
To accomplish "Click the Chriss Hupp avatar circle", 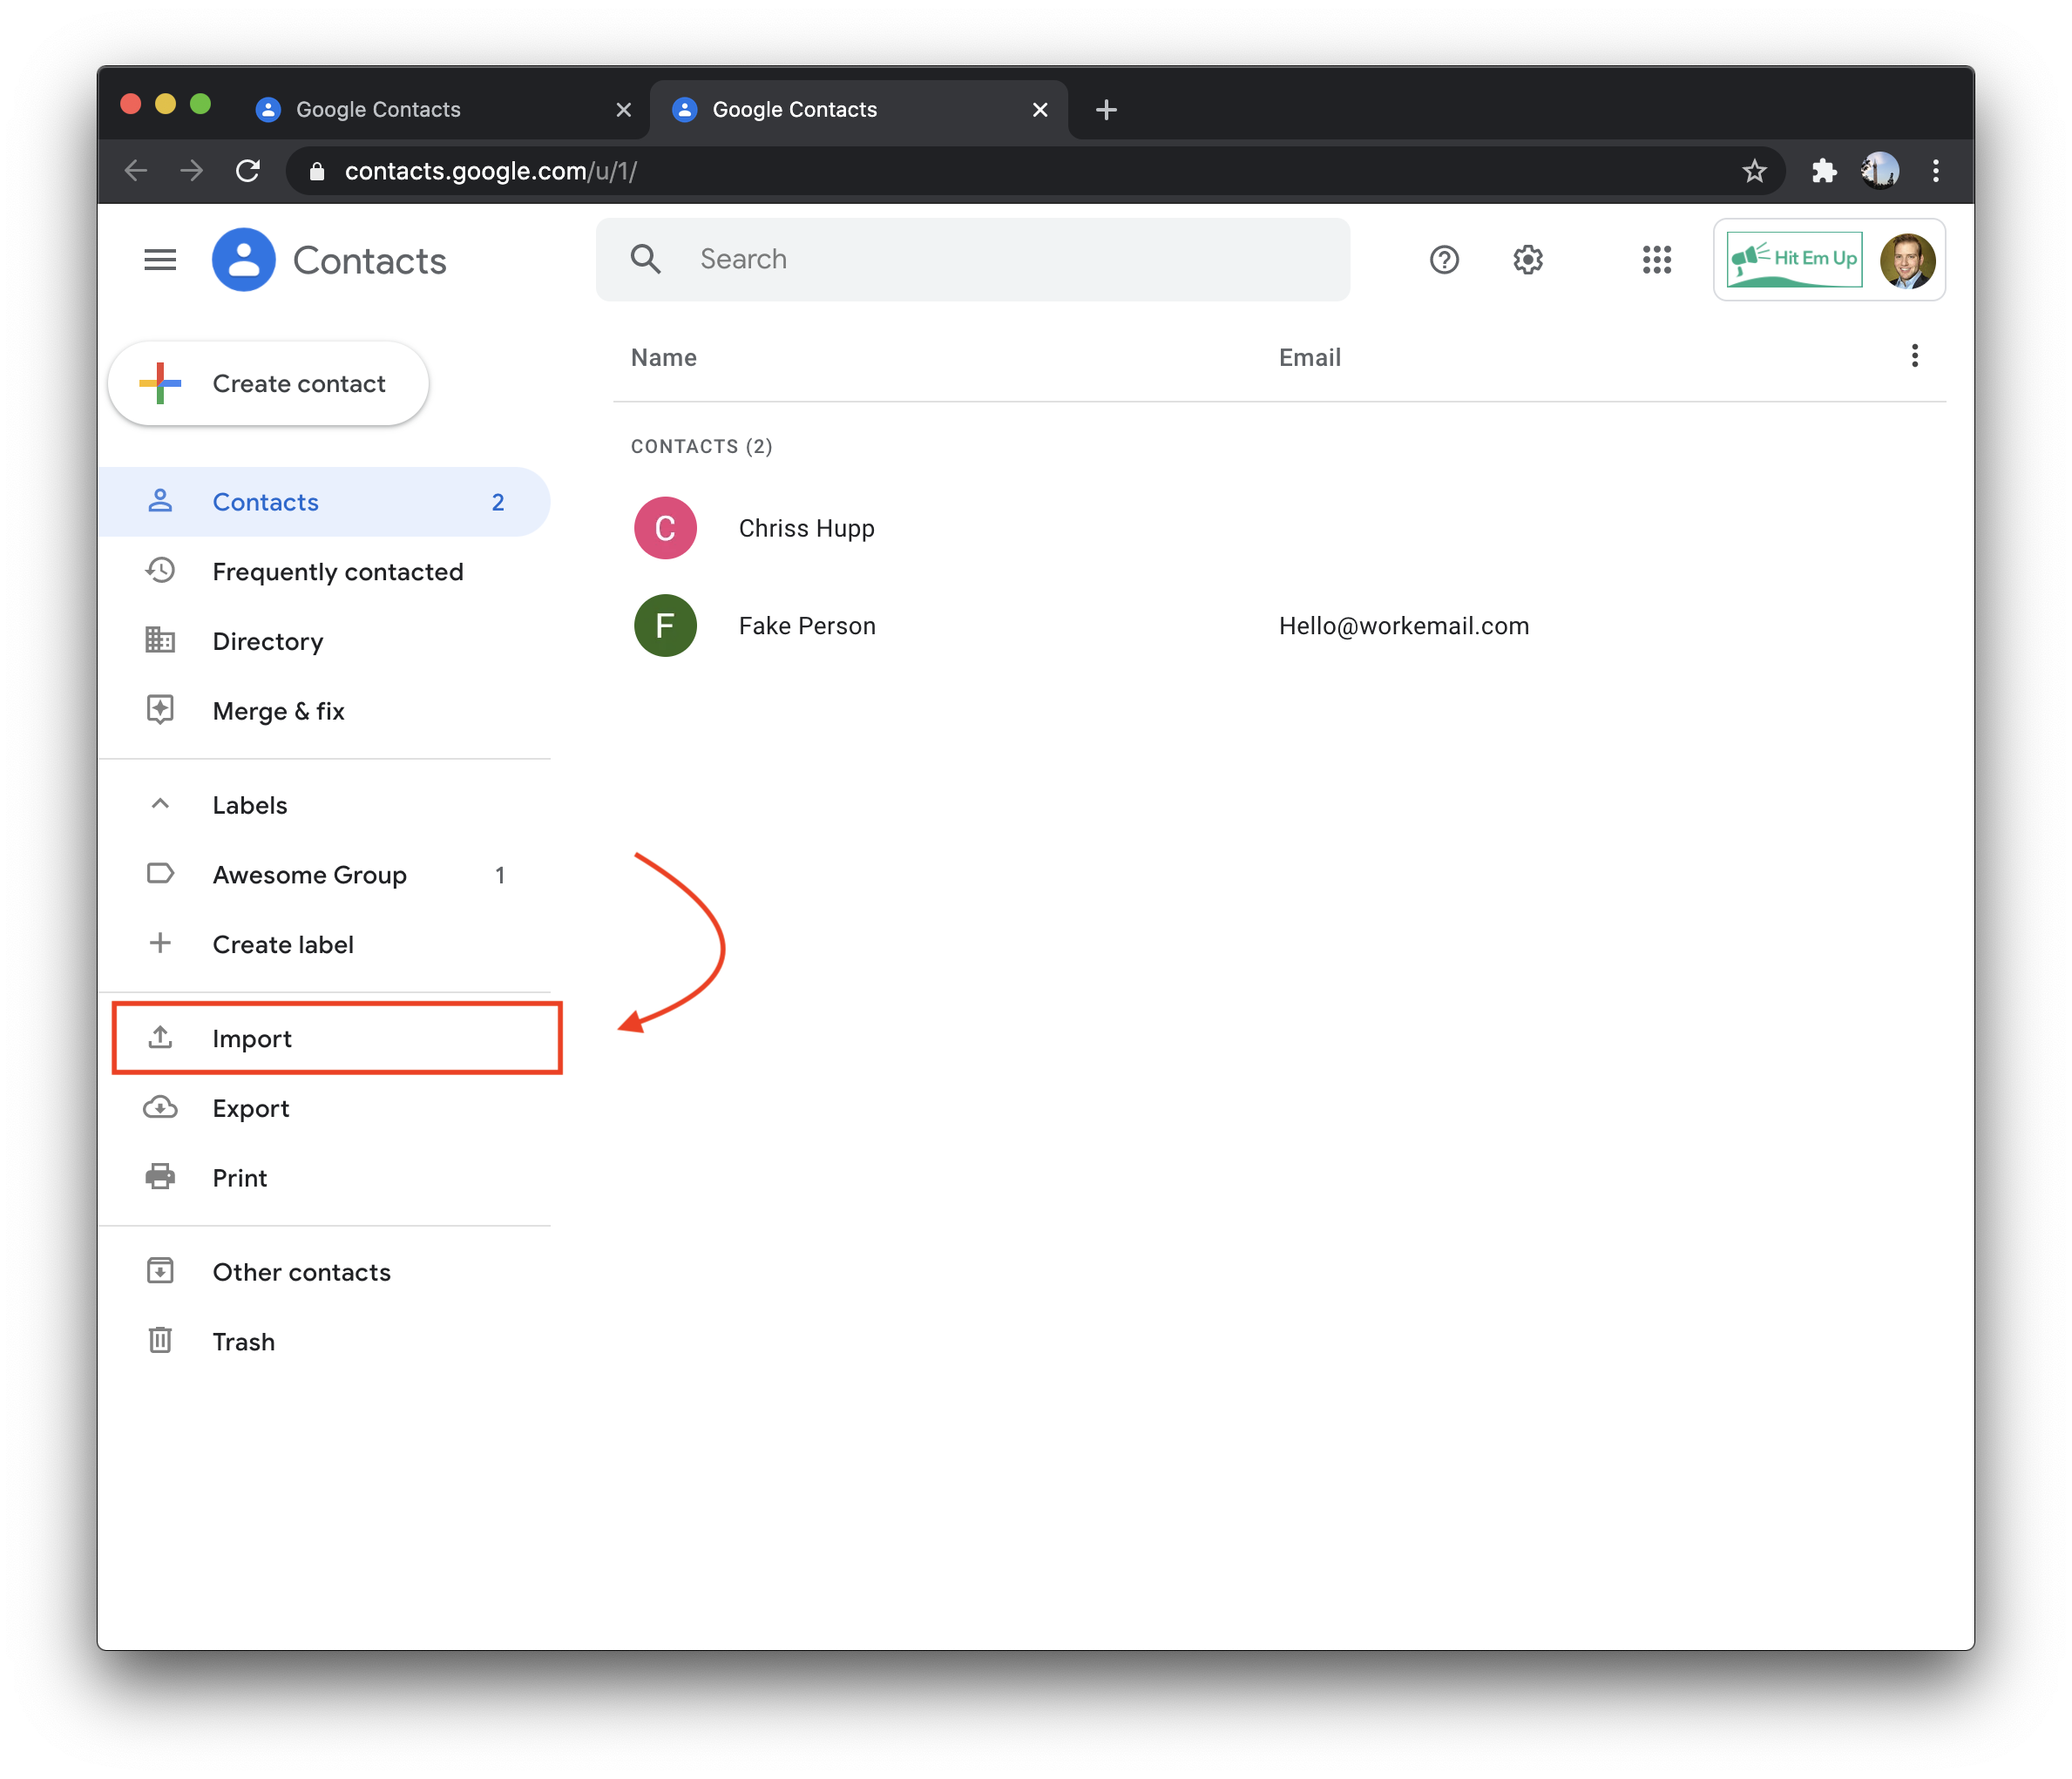I will click(665, 528).
